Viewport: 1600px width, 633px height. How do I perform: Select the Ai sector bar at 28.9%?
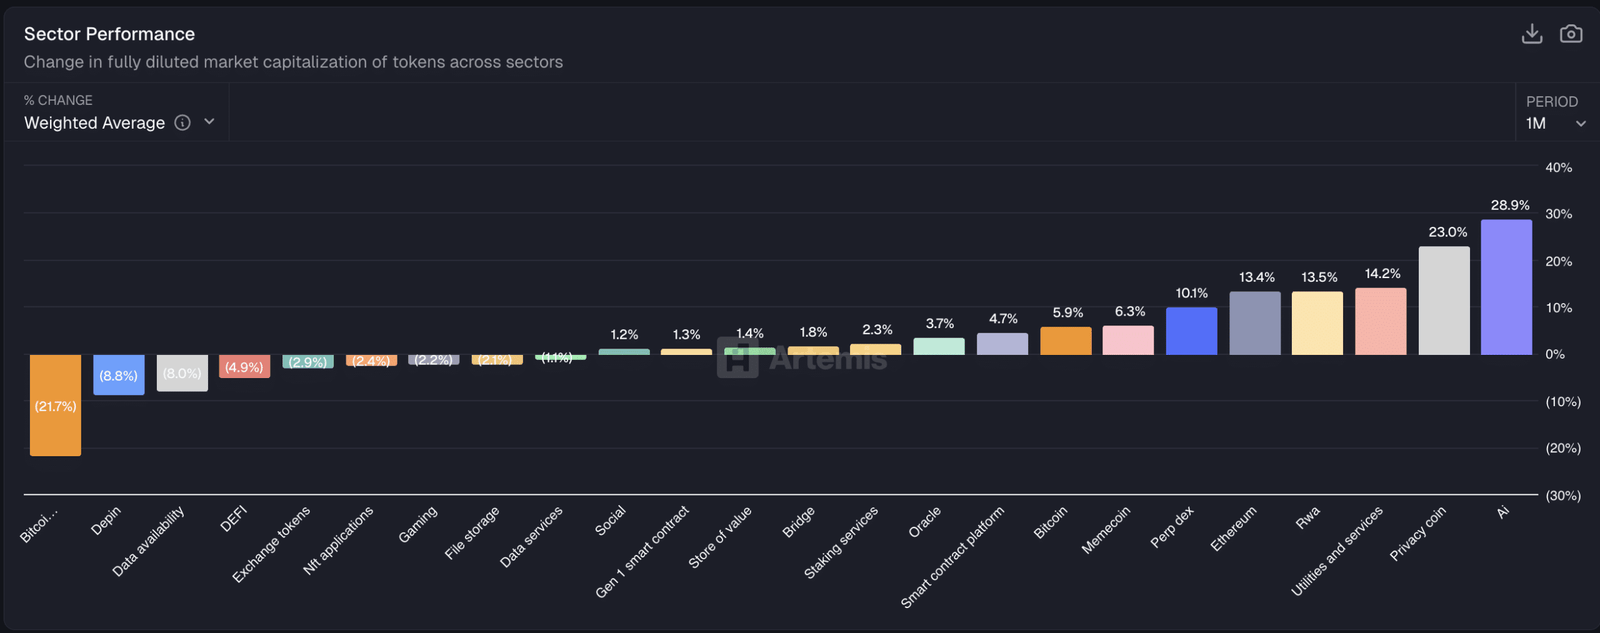1506,288
